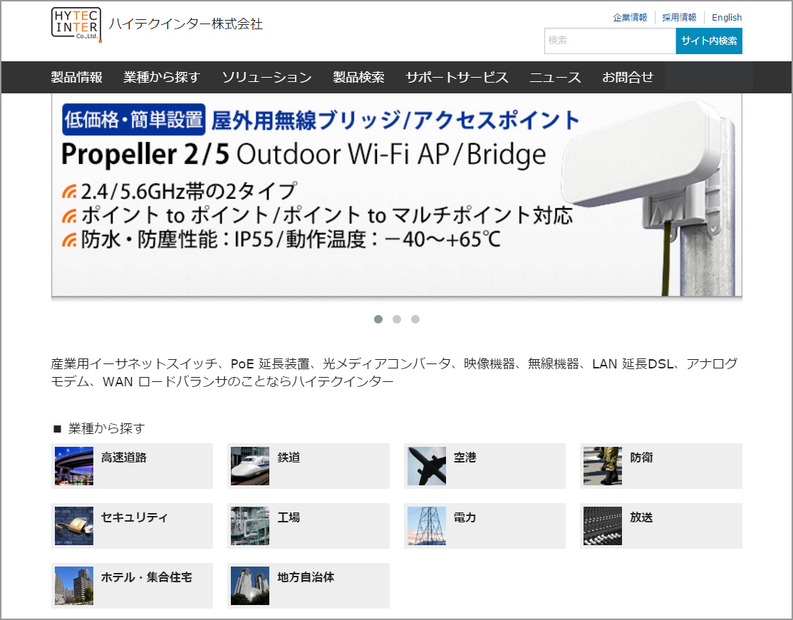Image resolution: width=793 pixels, height=620 pixels.
Task: Click the 工場 factory thumbnail
Action: [x=250, y=526]
